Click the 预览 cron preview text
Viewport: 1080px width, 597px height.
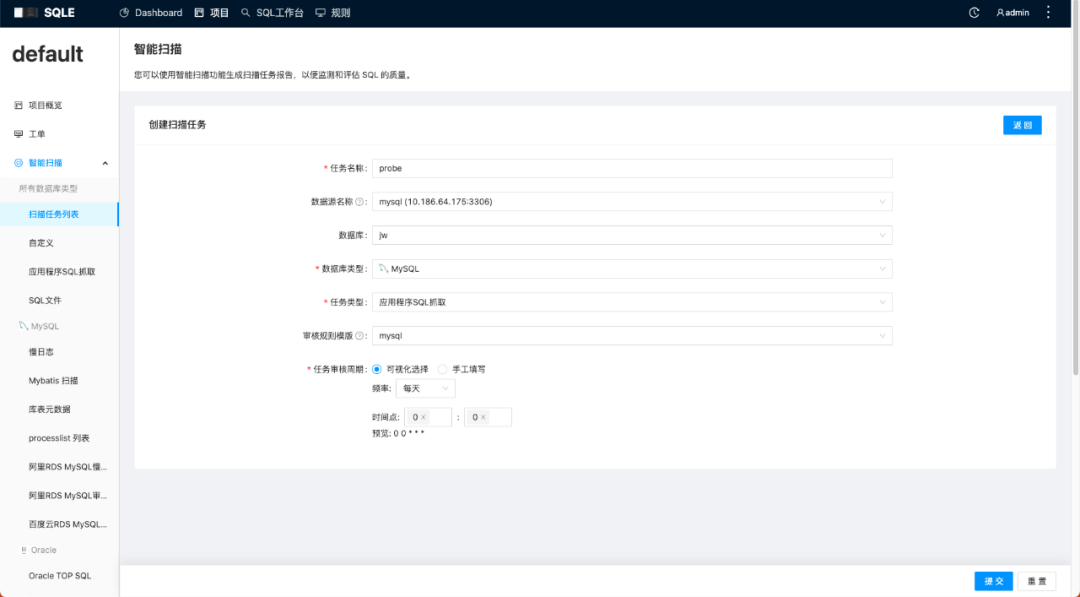point(398,434)
